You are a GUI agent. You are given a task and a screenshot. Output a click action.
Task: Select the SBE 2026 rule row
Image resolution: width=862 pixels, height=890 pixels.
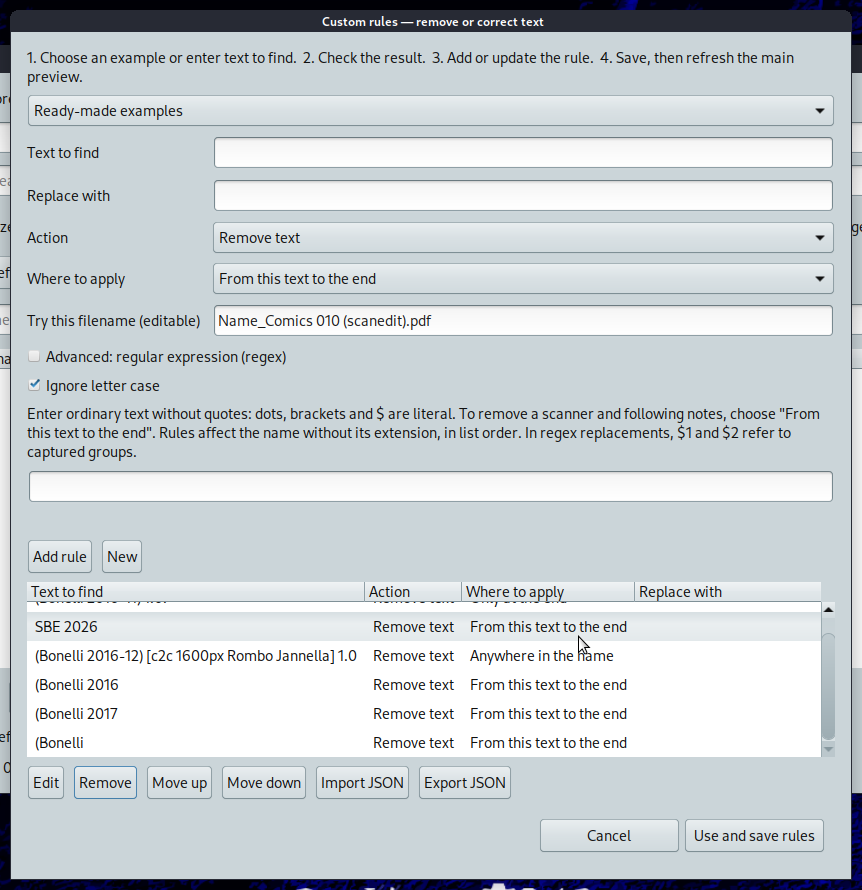(x=423, y=627)
